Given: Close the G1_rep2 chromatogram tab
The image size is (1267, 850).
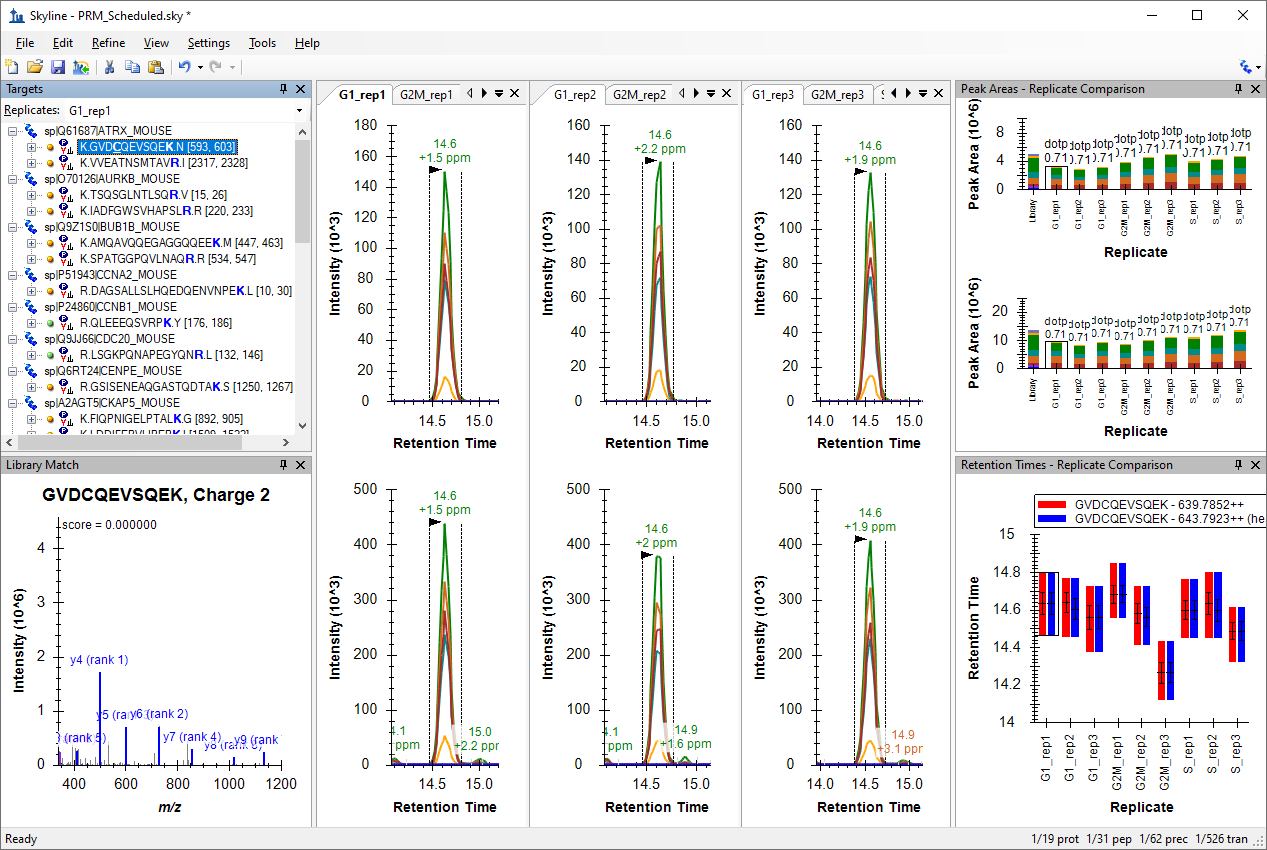Looking at the screenshot, I should coord(726,93).
